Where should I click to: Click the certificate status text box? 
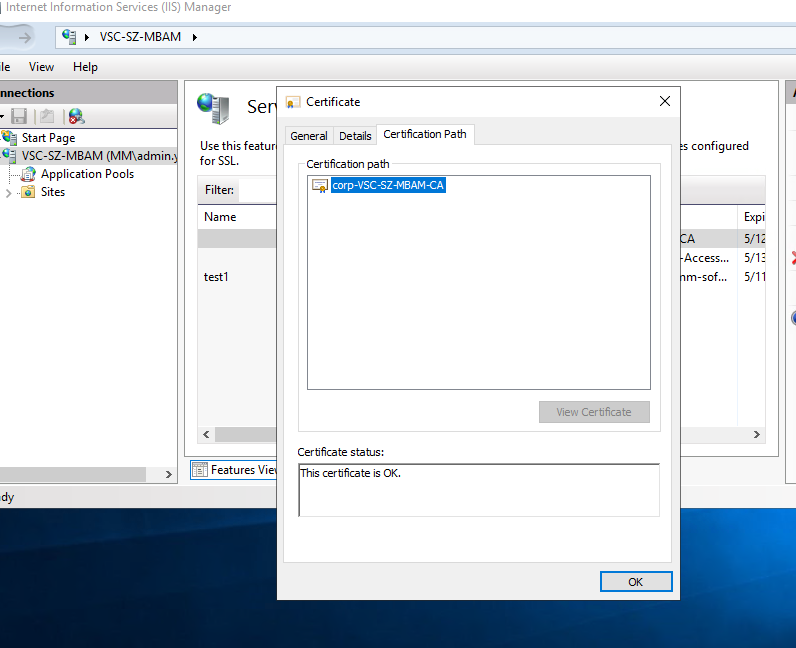(479, 490)
